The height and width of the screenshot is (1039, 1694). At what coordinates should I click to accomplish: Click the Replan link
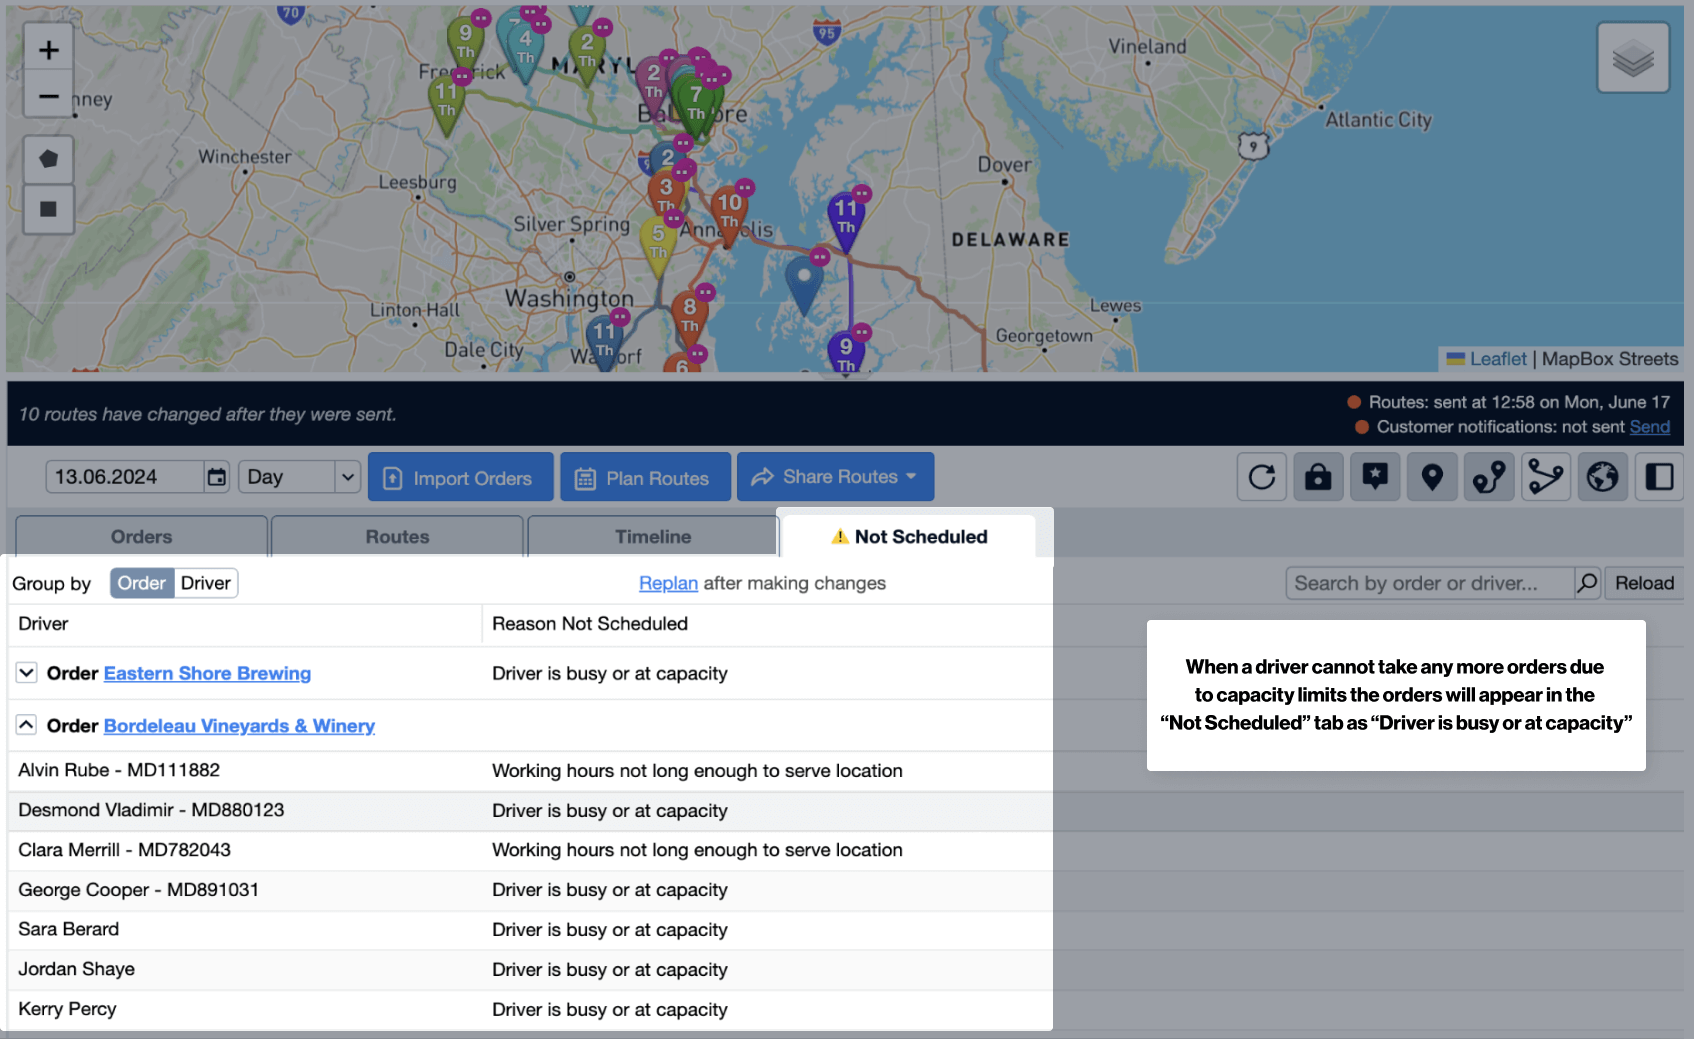tap(667, 583)
